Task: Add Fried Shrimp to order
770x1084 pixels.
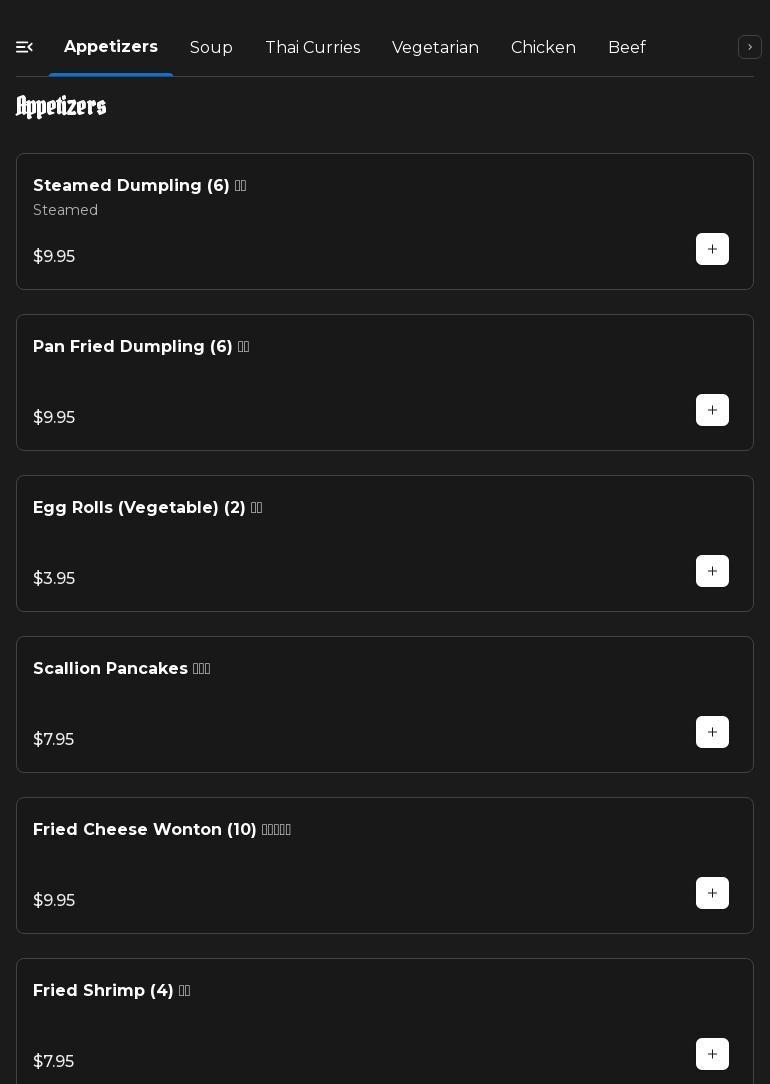Action: tap(712, 1054)
